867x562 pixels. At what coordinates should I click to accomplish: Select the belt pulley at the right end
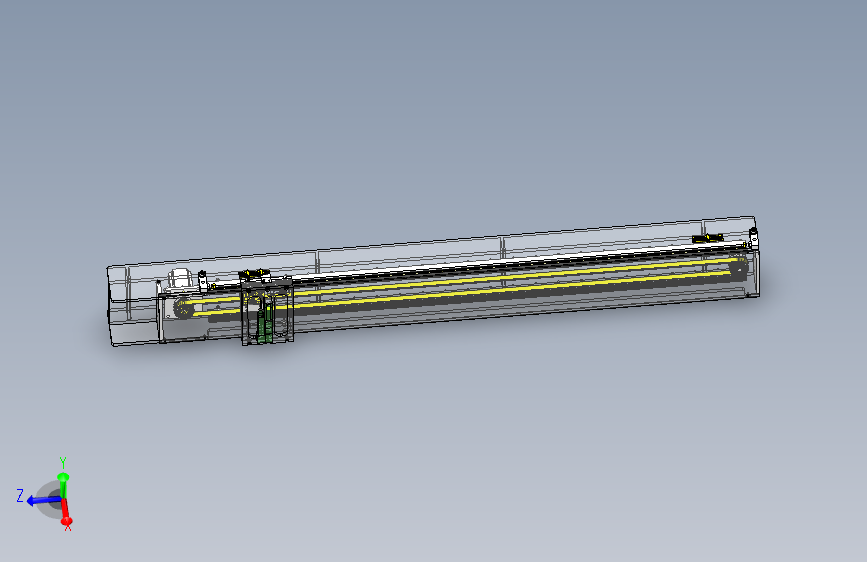(x=739, y=268)
